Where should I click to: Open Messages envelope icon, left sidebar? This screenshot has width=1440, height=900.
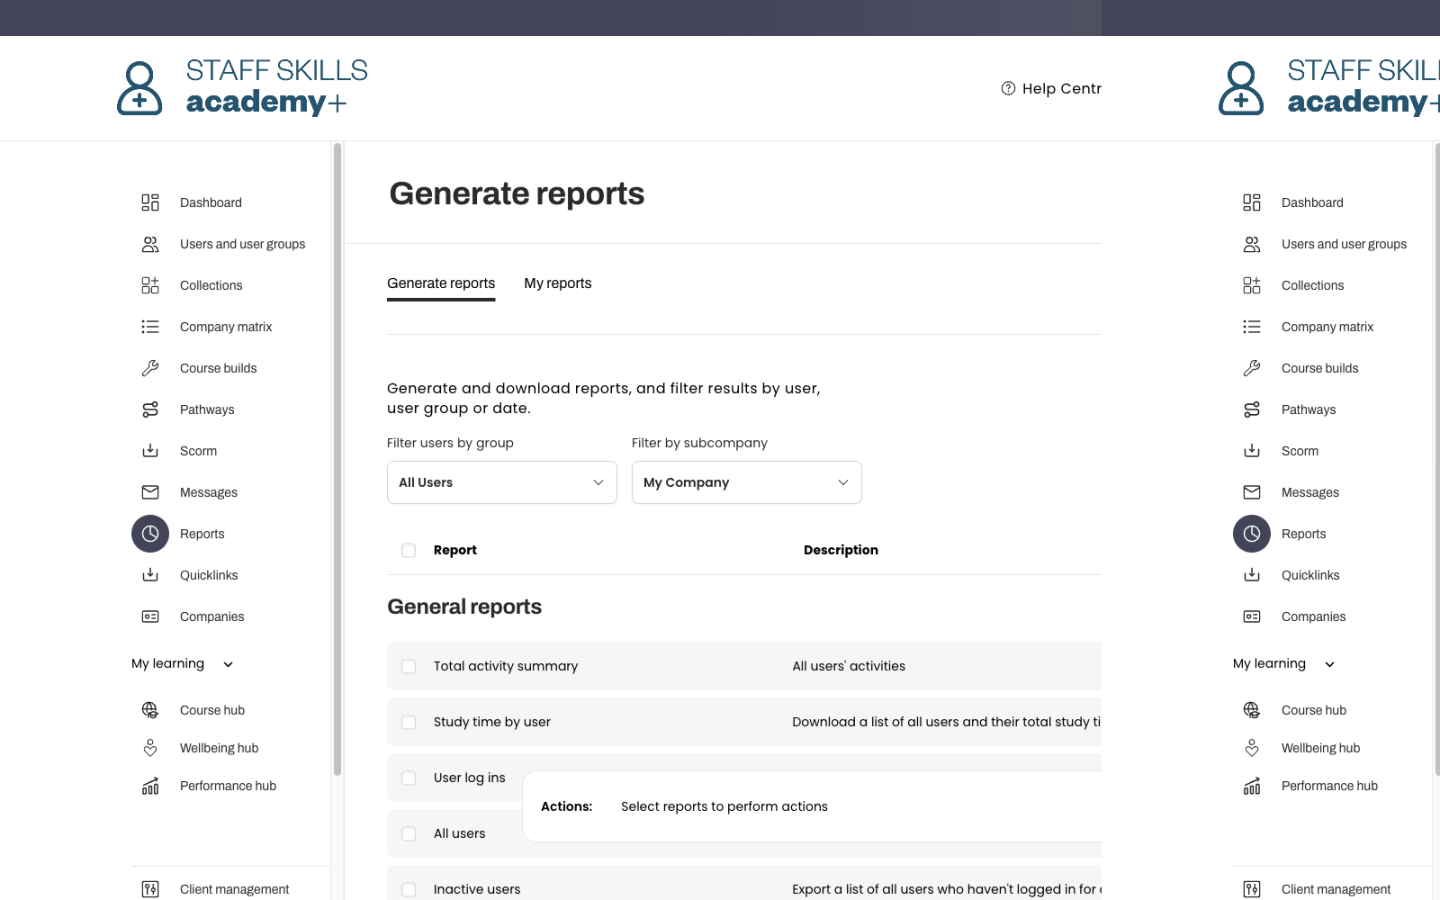[x=150, y=492]
